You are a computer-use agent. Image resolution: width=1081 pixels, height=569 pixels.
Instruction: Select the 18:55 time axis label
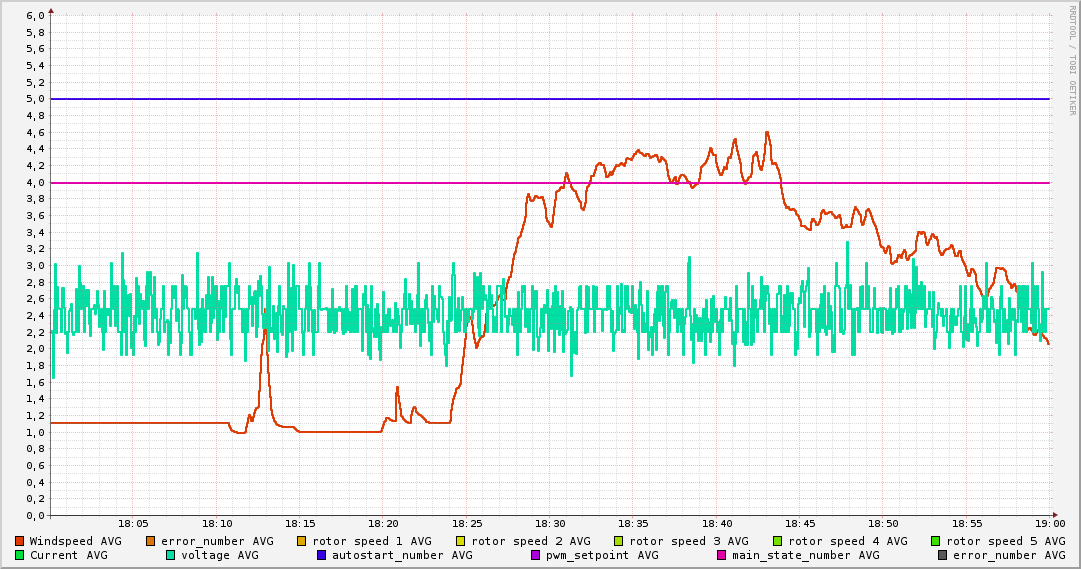click(967, 524)
